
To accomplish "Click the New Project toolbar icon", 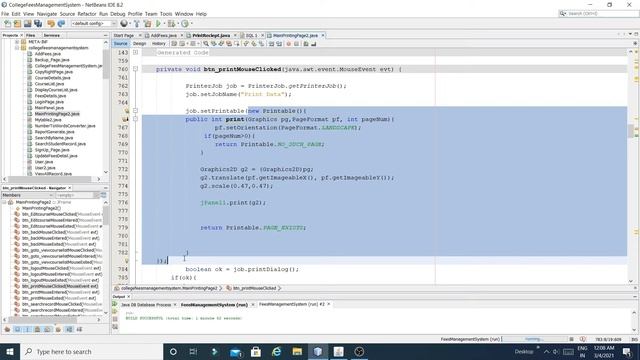I will tap(18, 24).
